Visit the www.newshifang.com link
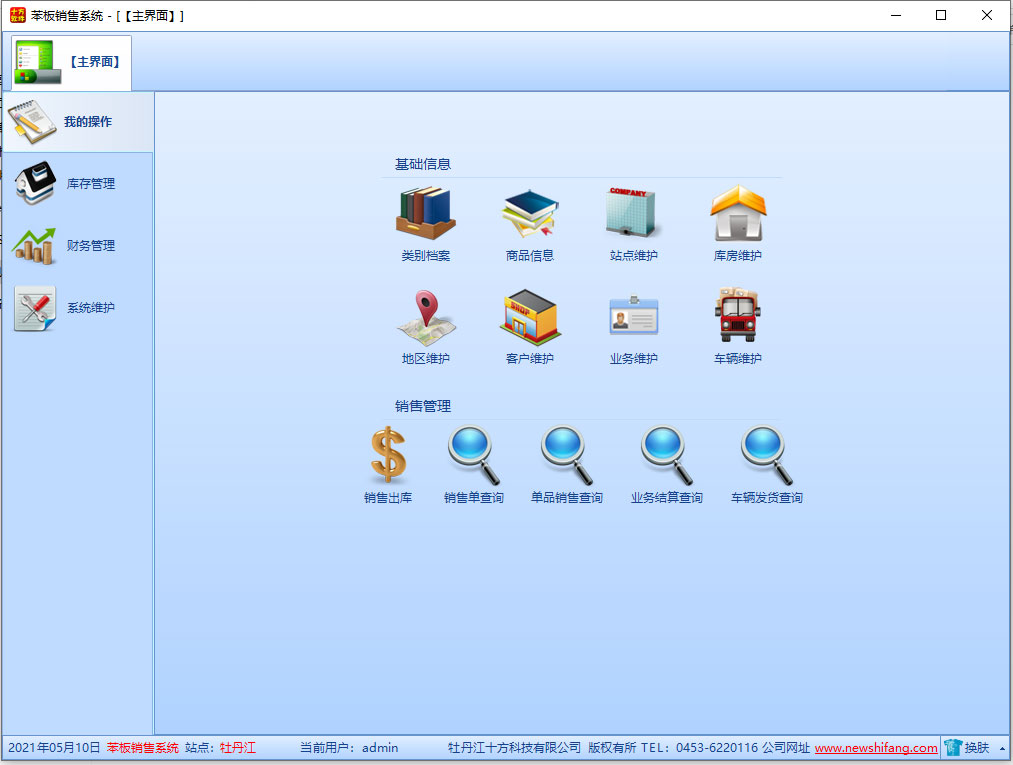This screenshot has height=765, width=1013. pos(876,748)
